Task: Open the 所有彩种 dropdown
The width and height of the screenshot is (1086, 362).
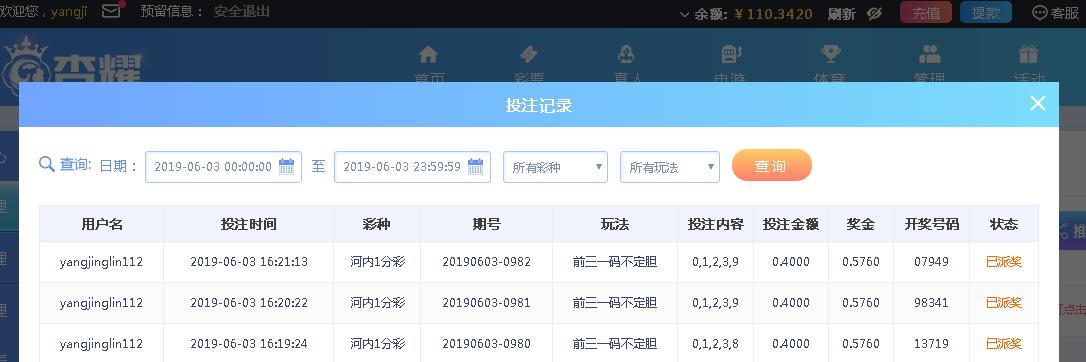Action: (x=555, y=167)
